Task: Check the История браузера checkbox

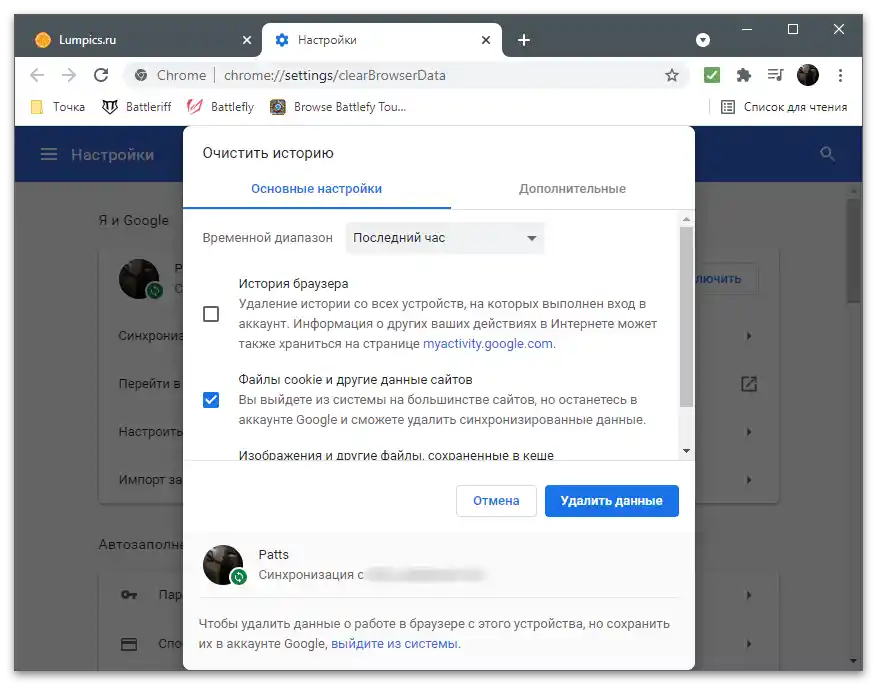Action: click(x=211, y=314)
